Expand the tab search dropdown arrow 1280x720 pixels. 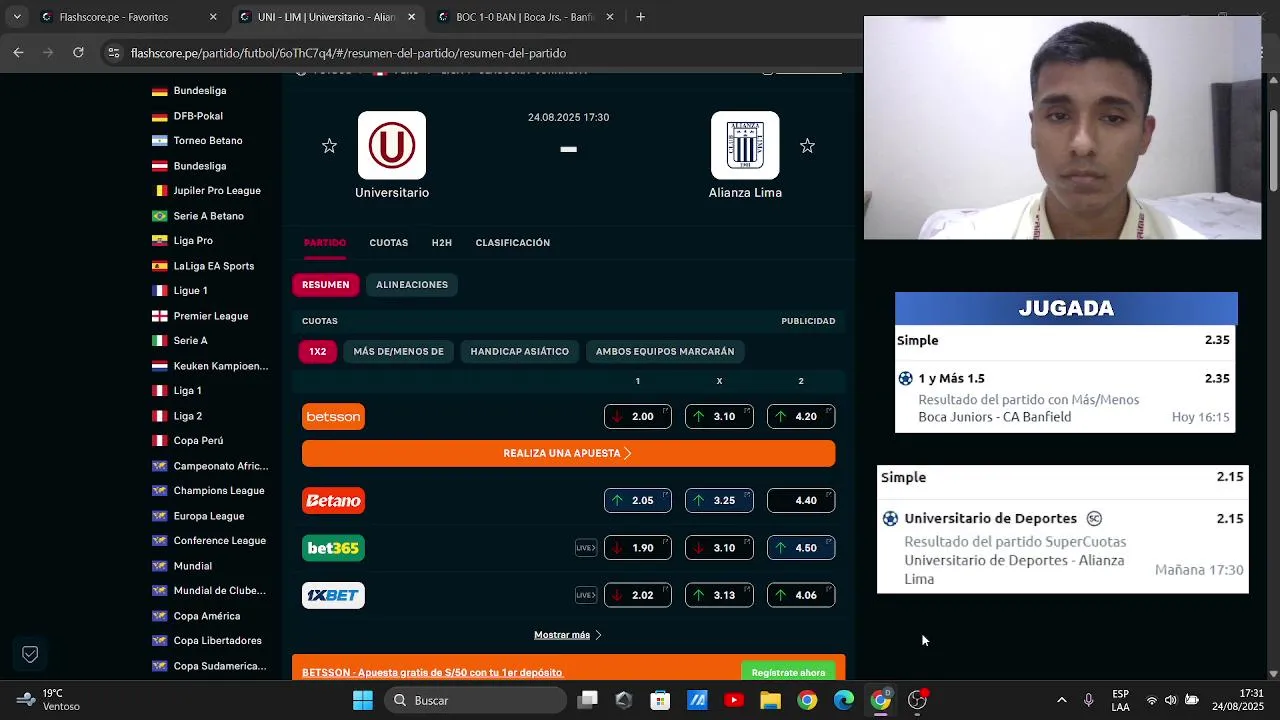(16, 17)
